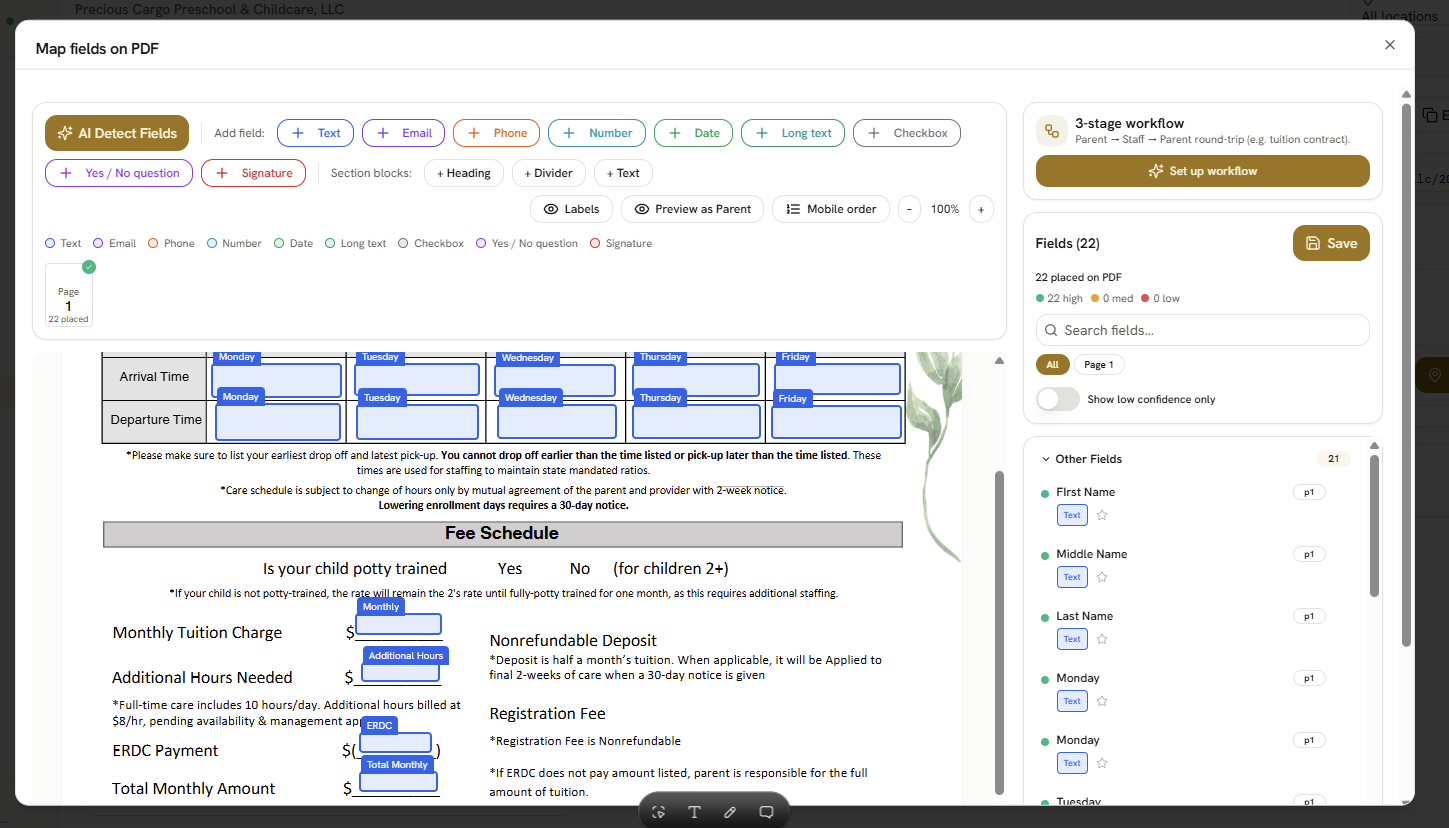This screenshot has width=1449, height=828.
Task: Click All locations in background window
Action: point(1399,16)
